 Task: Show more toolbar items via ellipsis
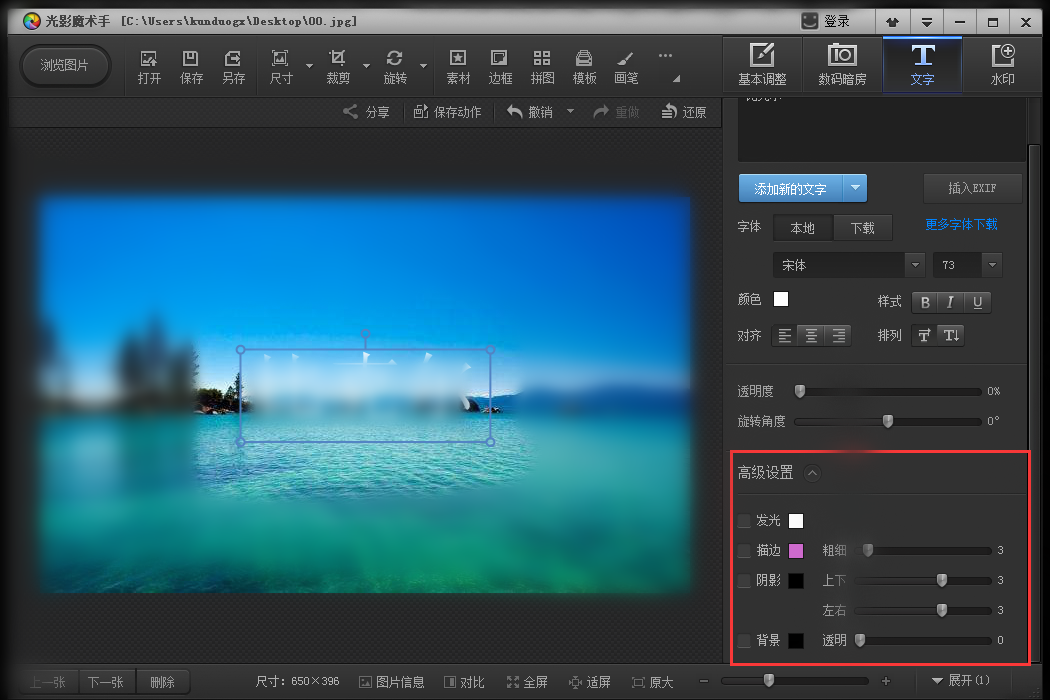[665, 56]
